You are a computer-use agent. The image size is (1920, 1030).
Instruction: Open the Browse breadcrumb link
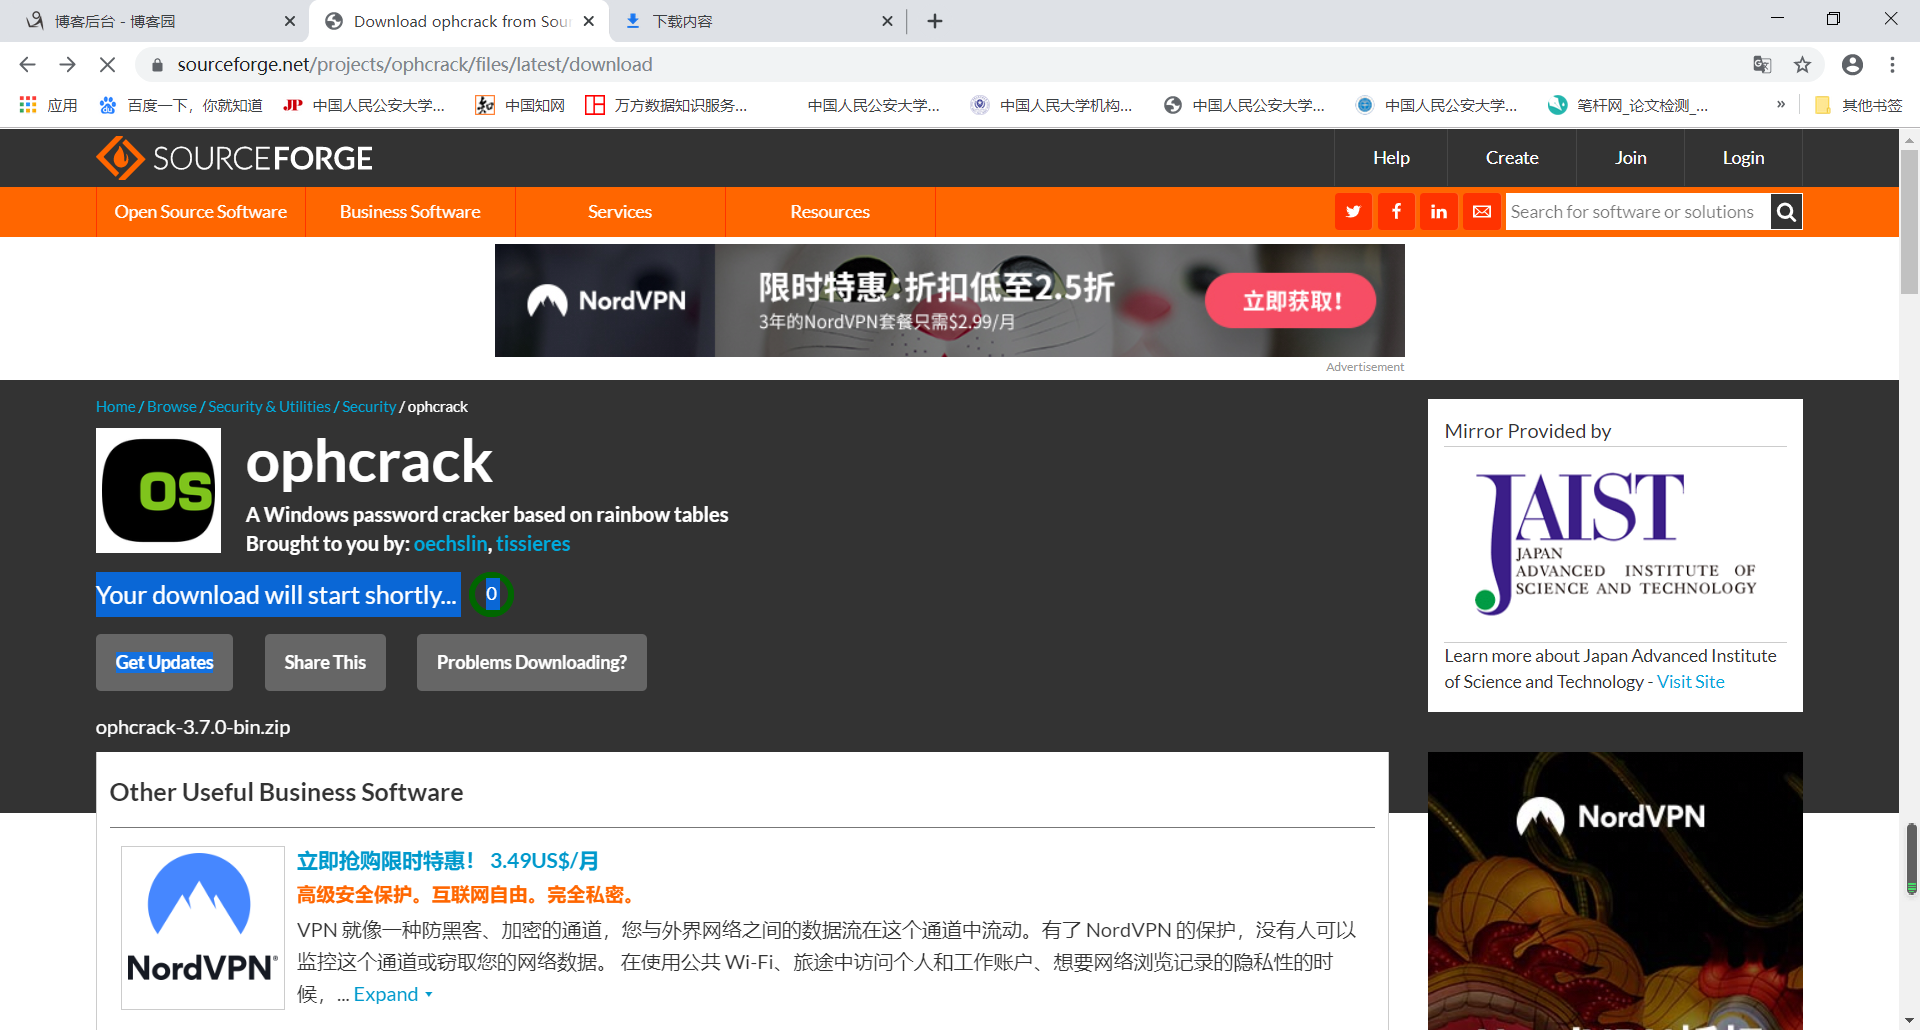[x=172, y=407]
